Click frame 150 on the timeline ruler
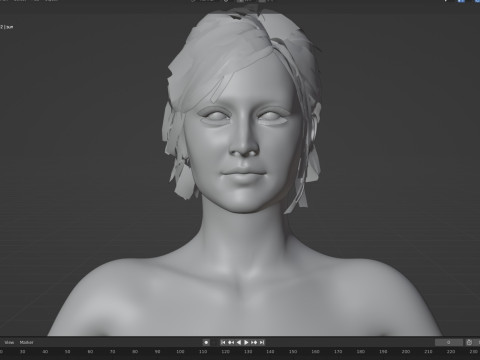 click(x=293, y=352)
